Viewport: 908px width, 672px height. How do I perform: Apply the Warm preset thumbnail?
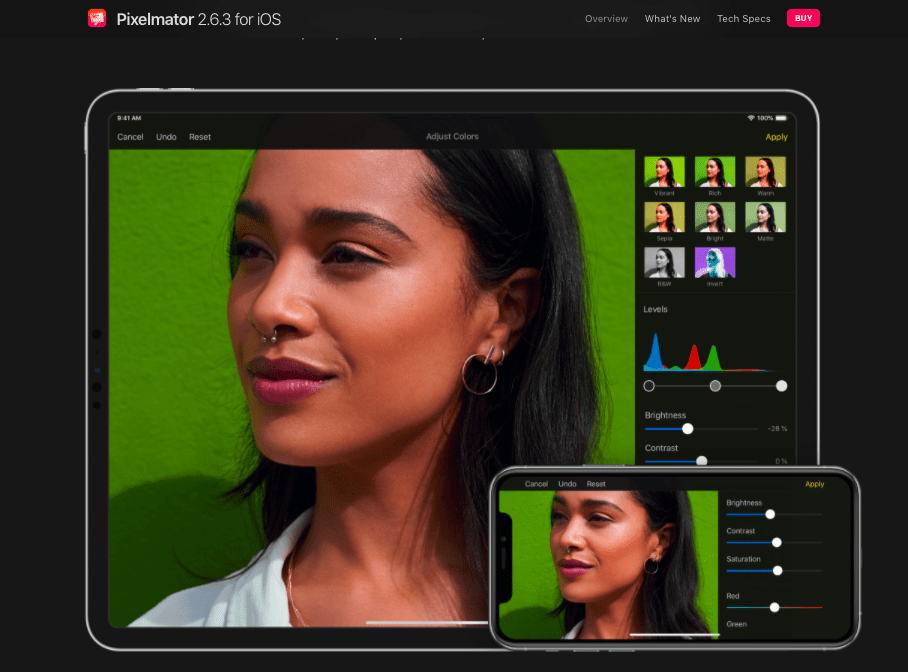[x=765, y=172]
